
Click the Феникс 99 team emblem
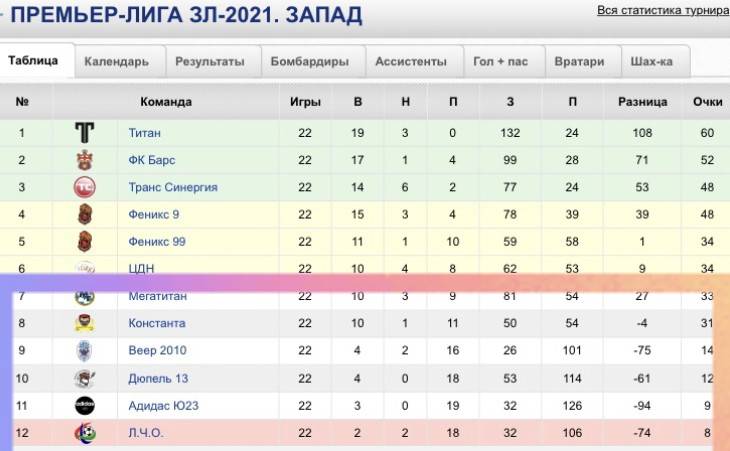click(85, 241)
